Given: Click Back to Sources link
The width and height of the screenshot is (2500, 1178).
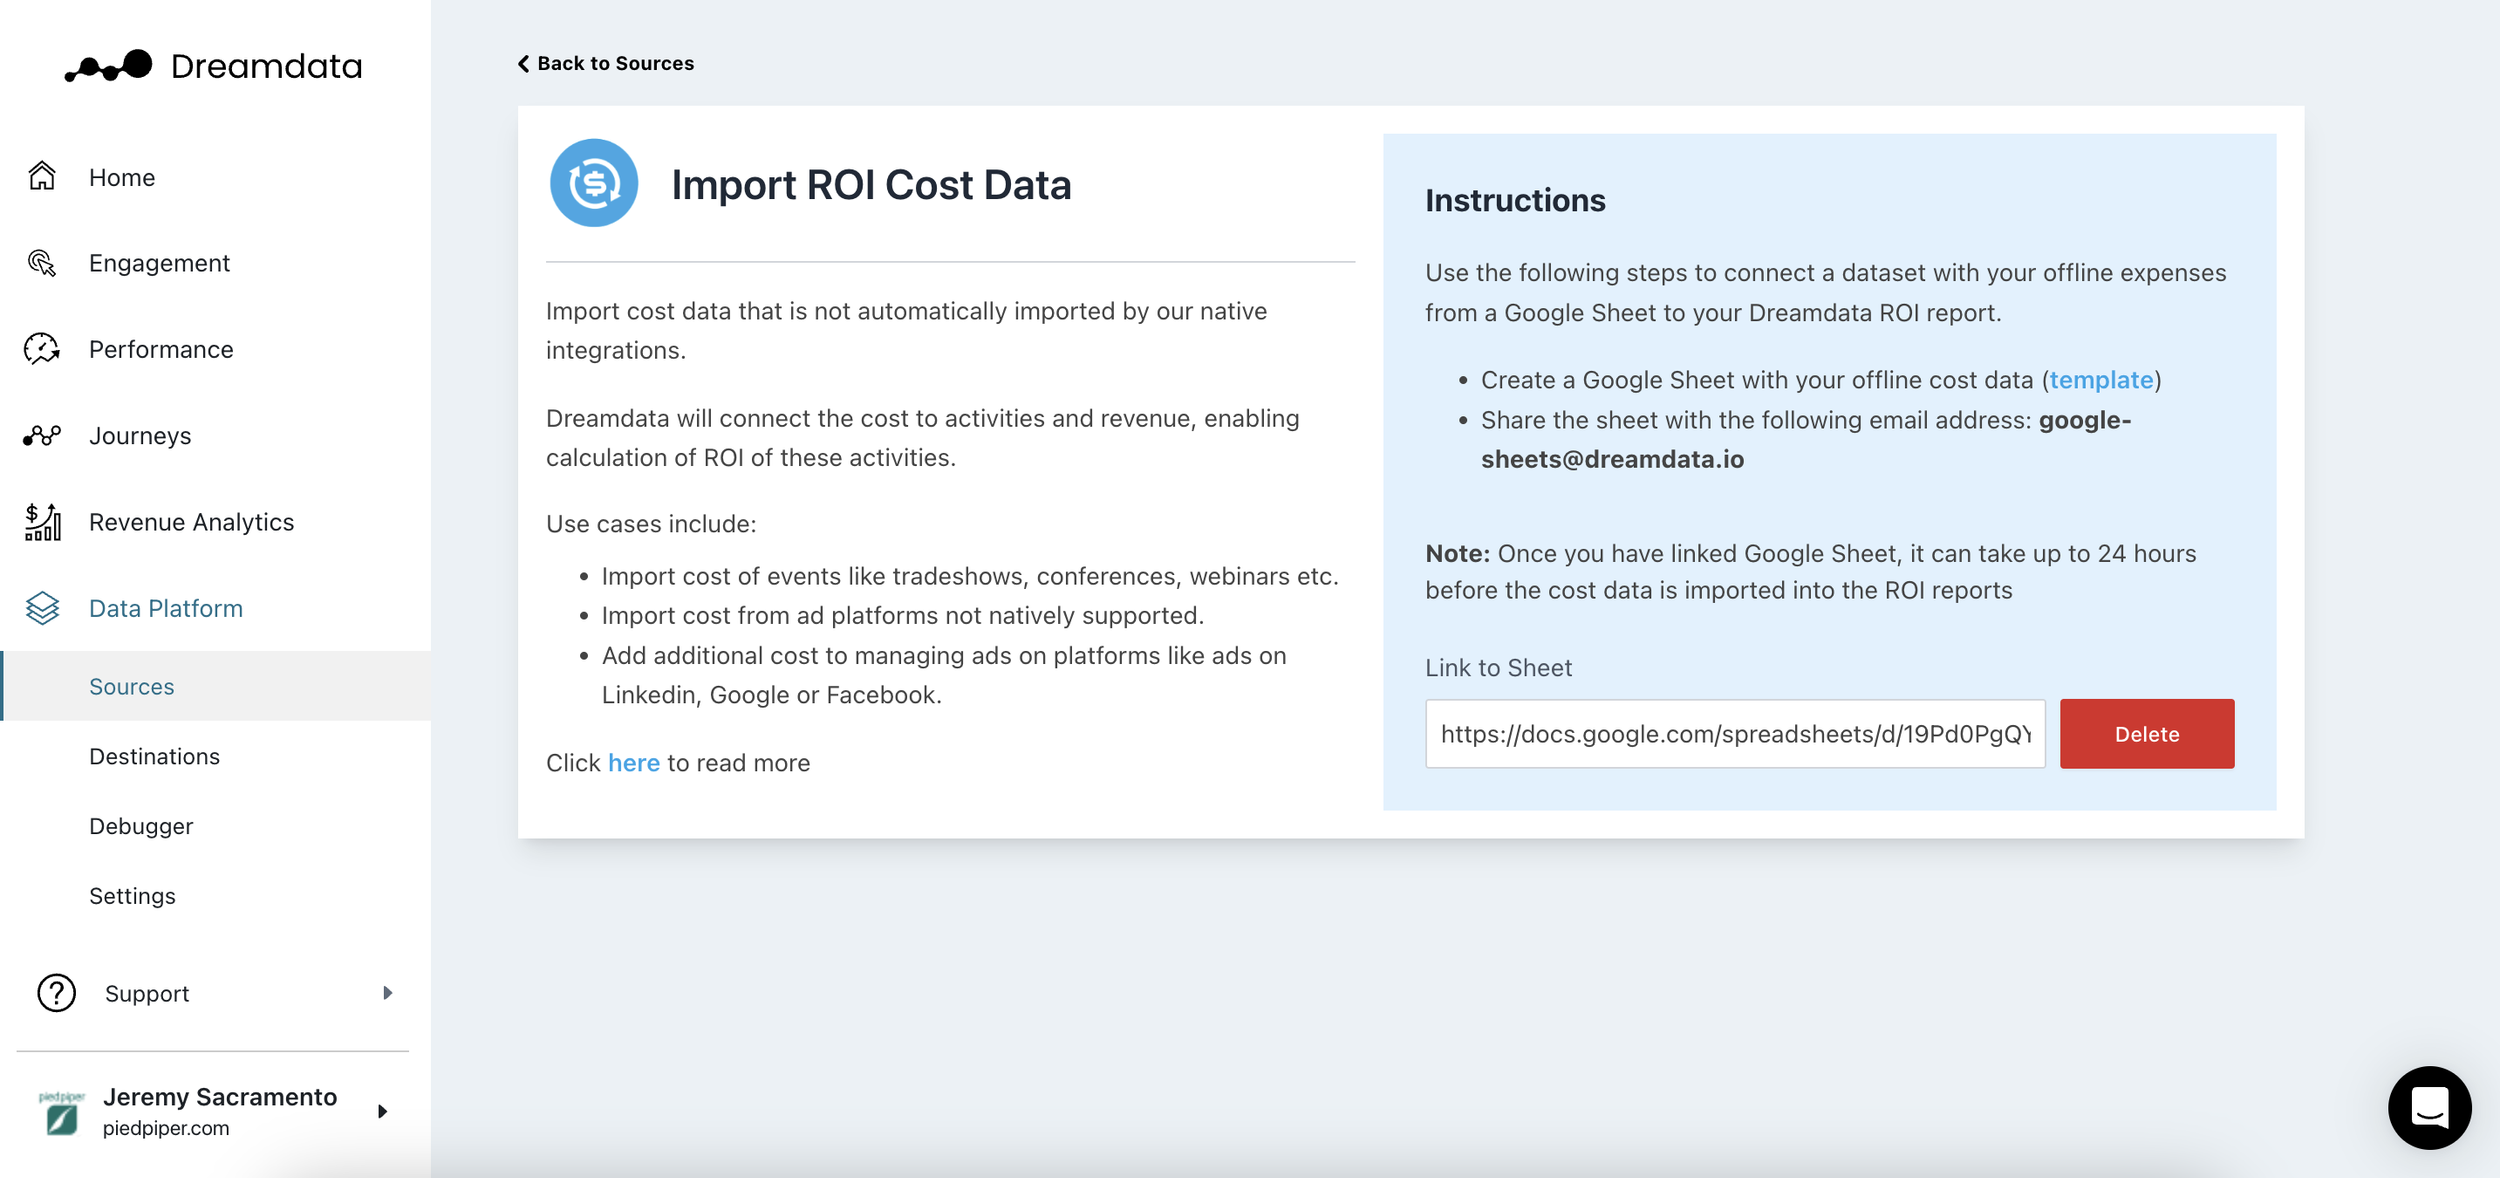Looking at the screenshot, I should (606, 63).
